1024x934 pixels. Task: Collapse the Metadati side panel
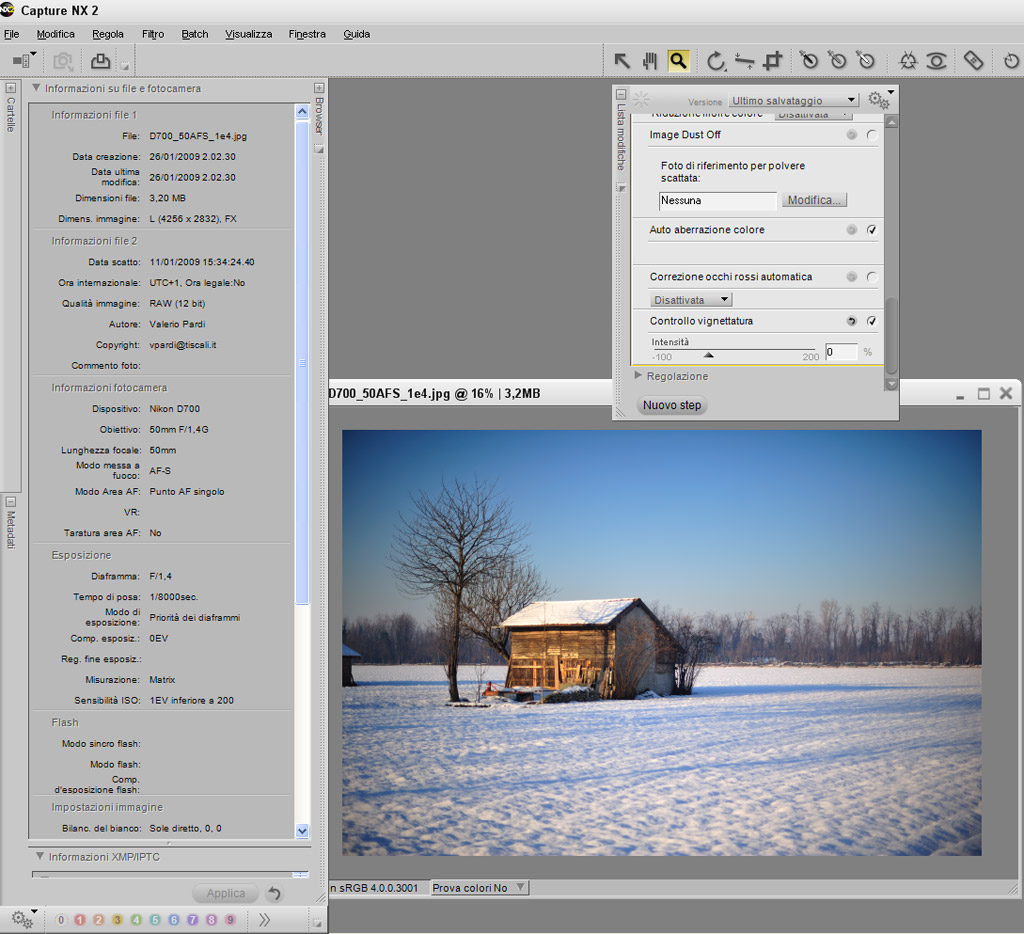pyautogui.click(x=10, y=502)
